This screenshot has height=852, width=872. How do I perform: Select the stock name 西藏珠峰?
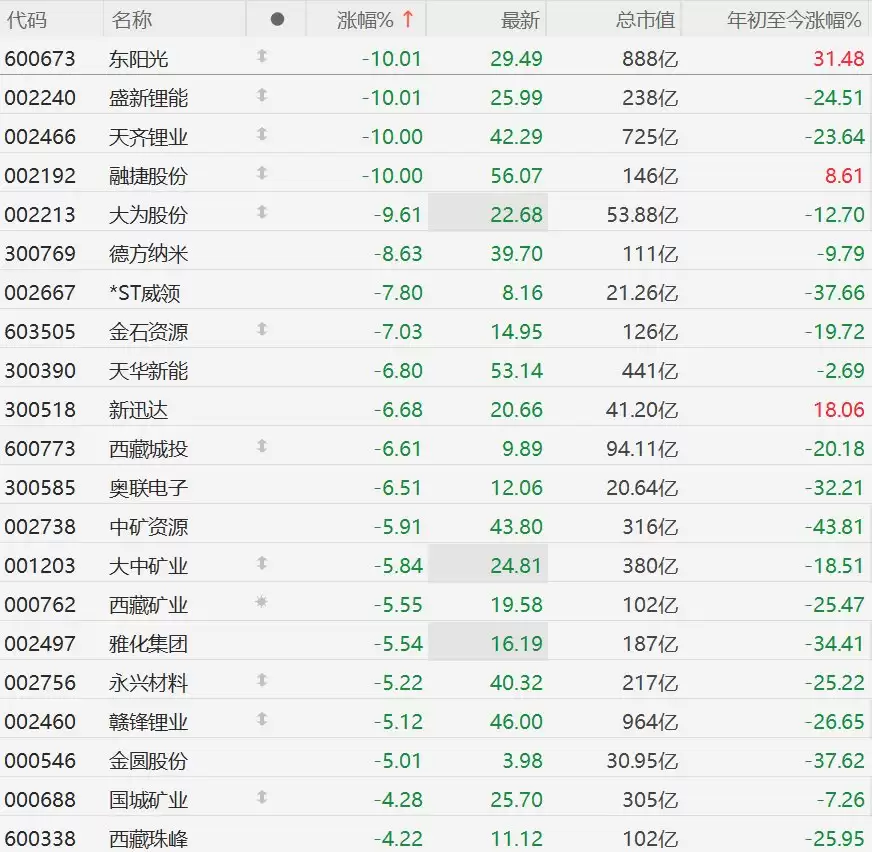pos(148,839)
